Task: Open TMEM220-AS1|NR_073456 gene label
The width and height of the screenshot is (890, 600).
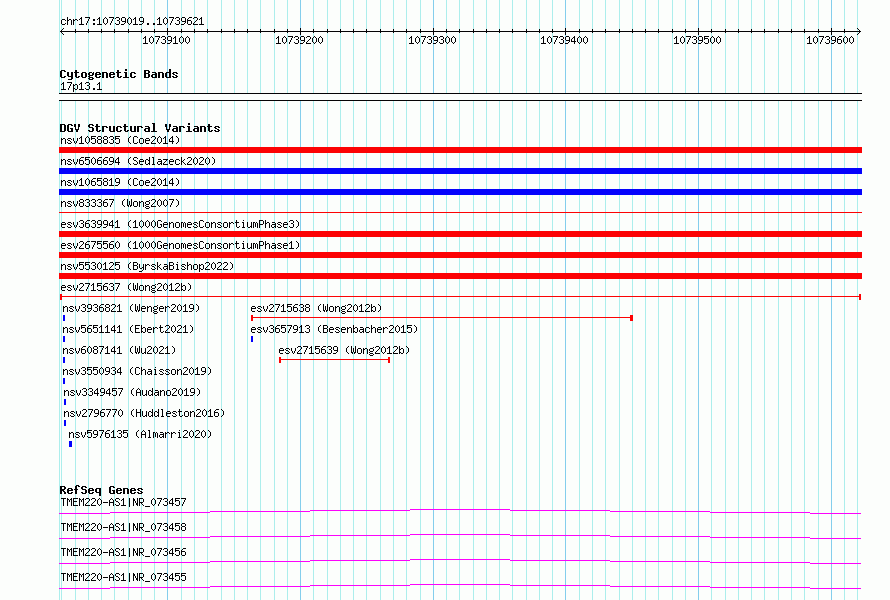Action: click(x=123, y=552)
